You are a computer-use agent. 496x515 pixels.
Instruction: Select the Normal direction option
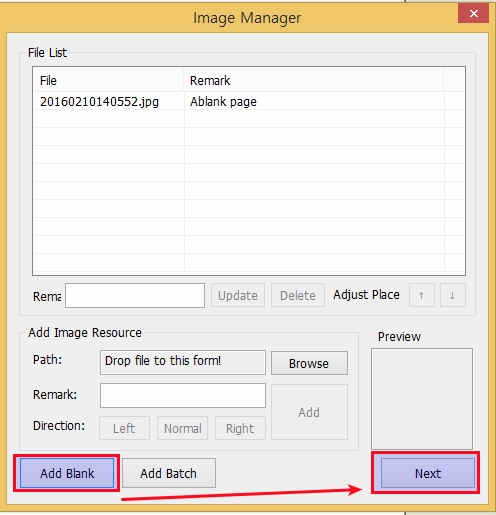pyautogui.click(x=183, y=428)
